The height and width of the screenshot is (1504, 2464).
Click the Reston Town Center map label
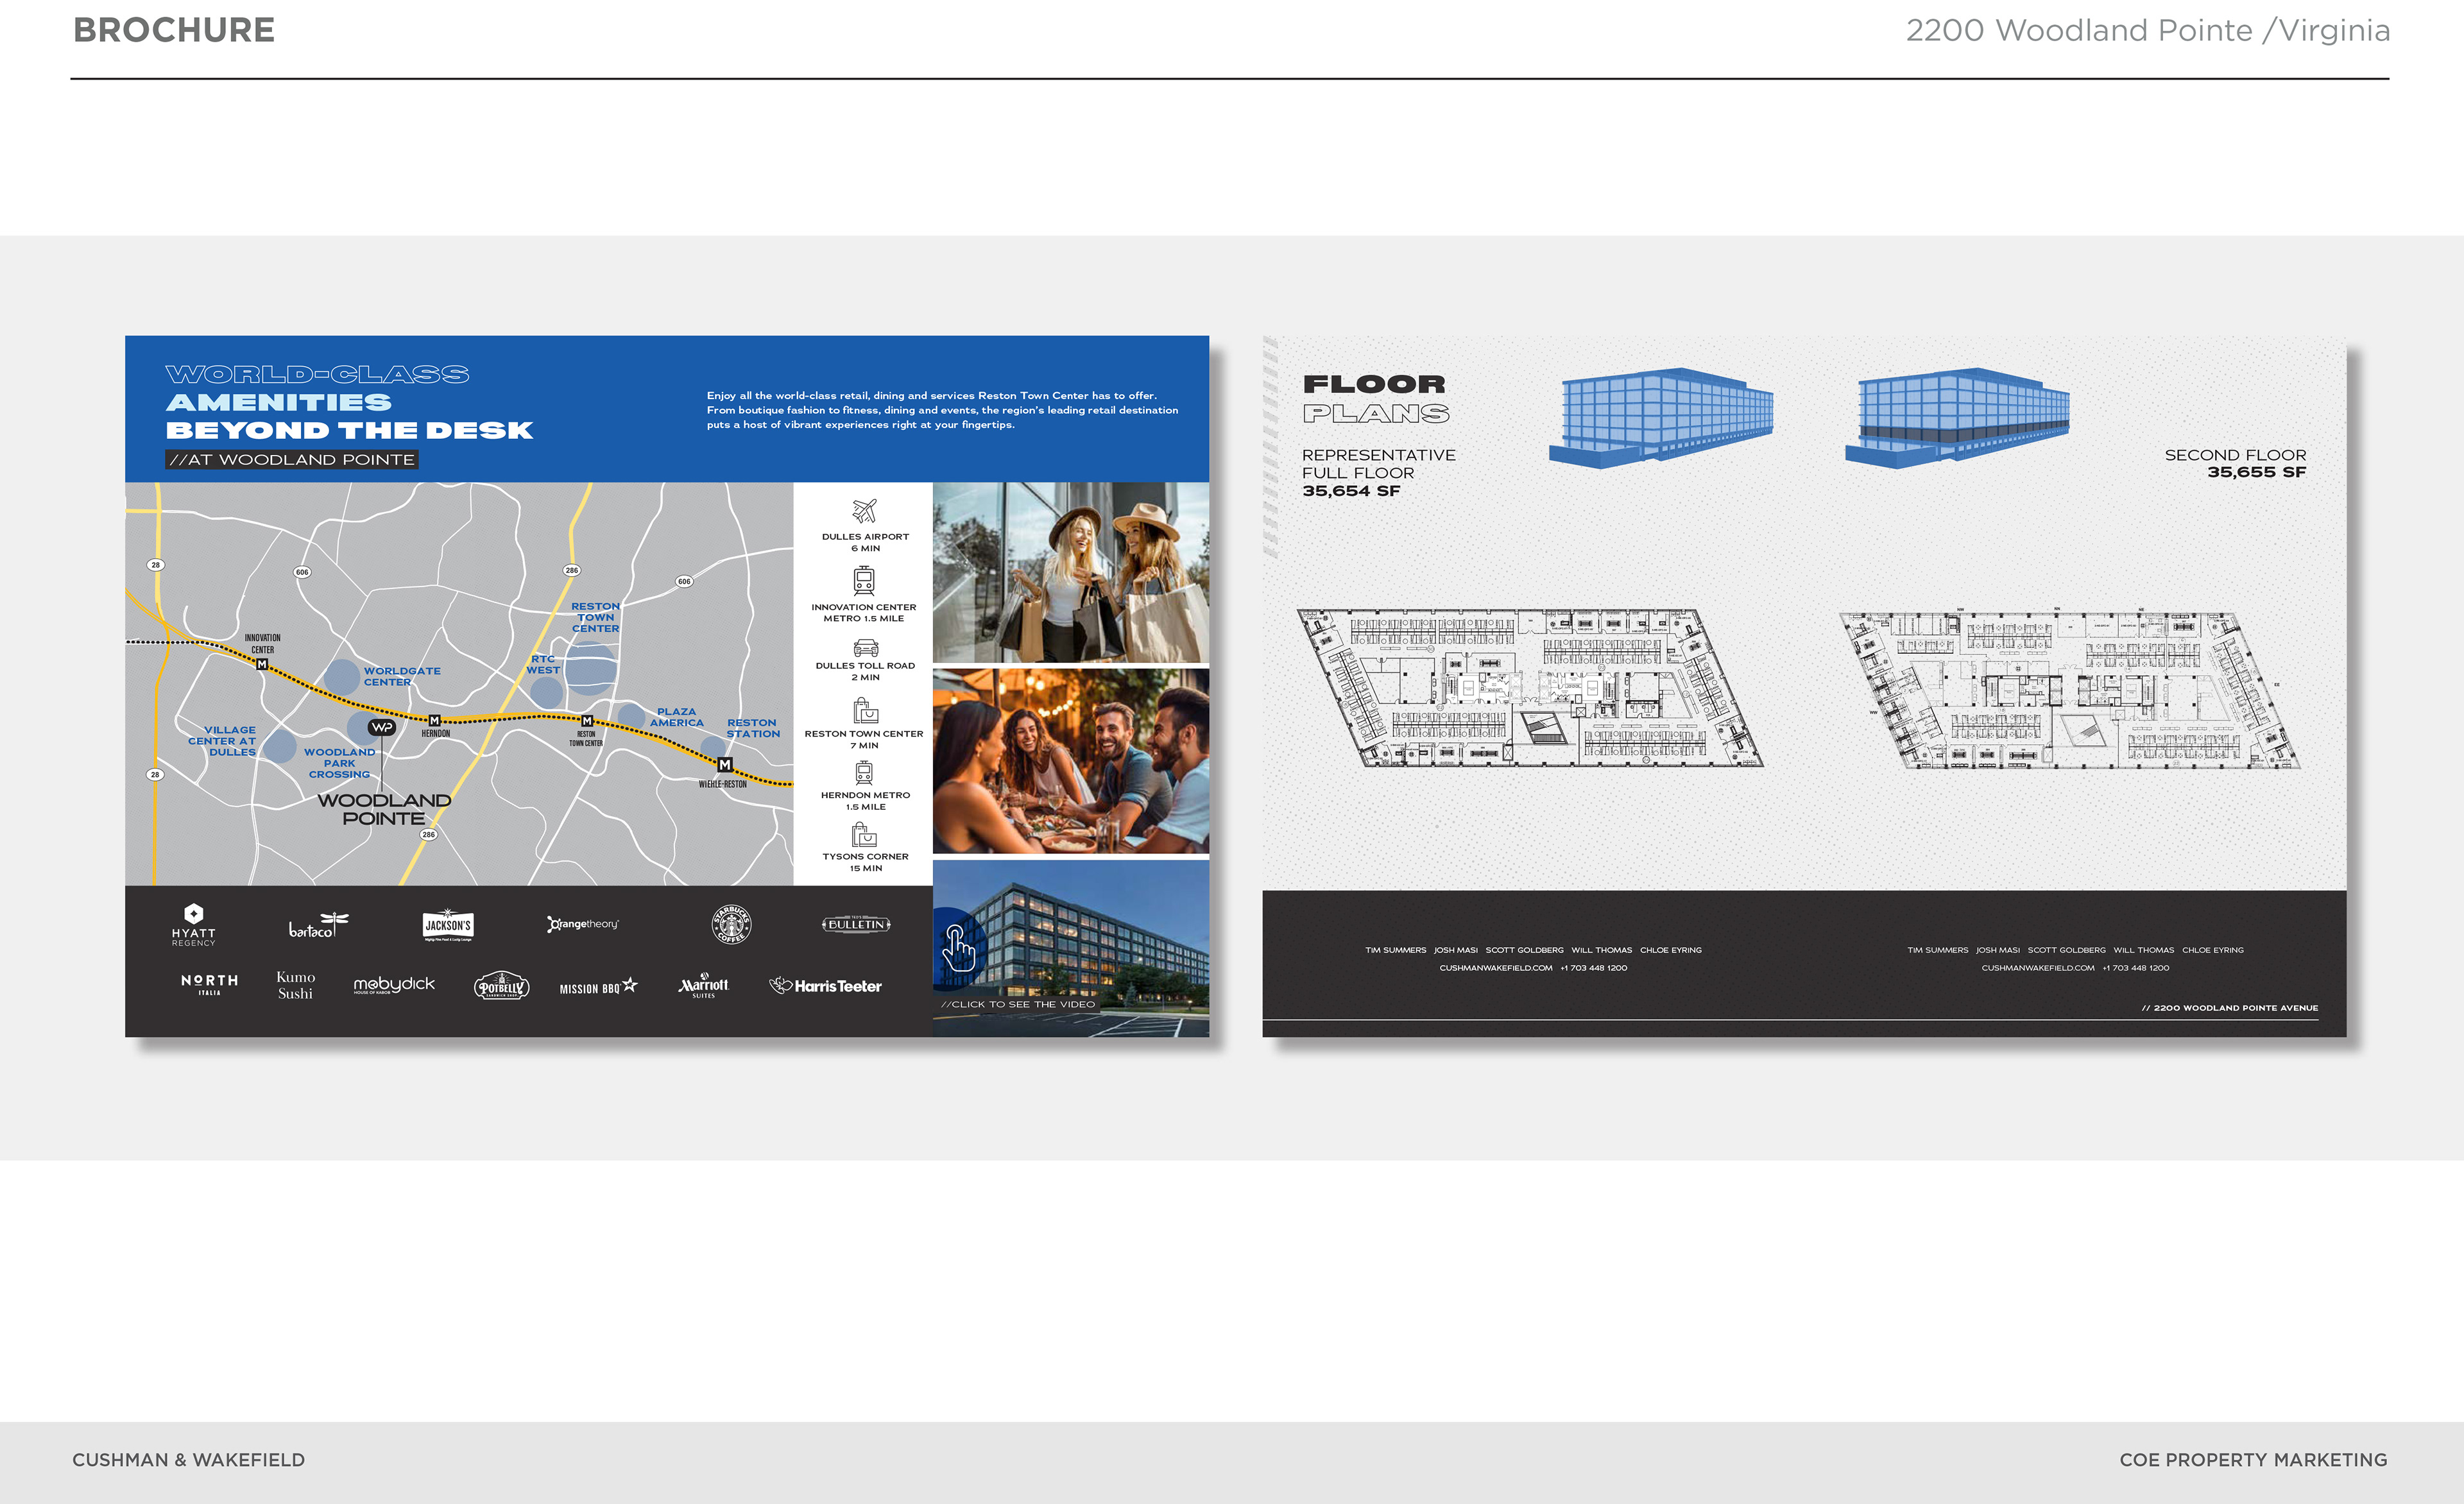pyautogui.click(x=595, y=617)
